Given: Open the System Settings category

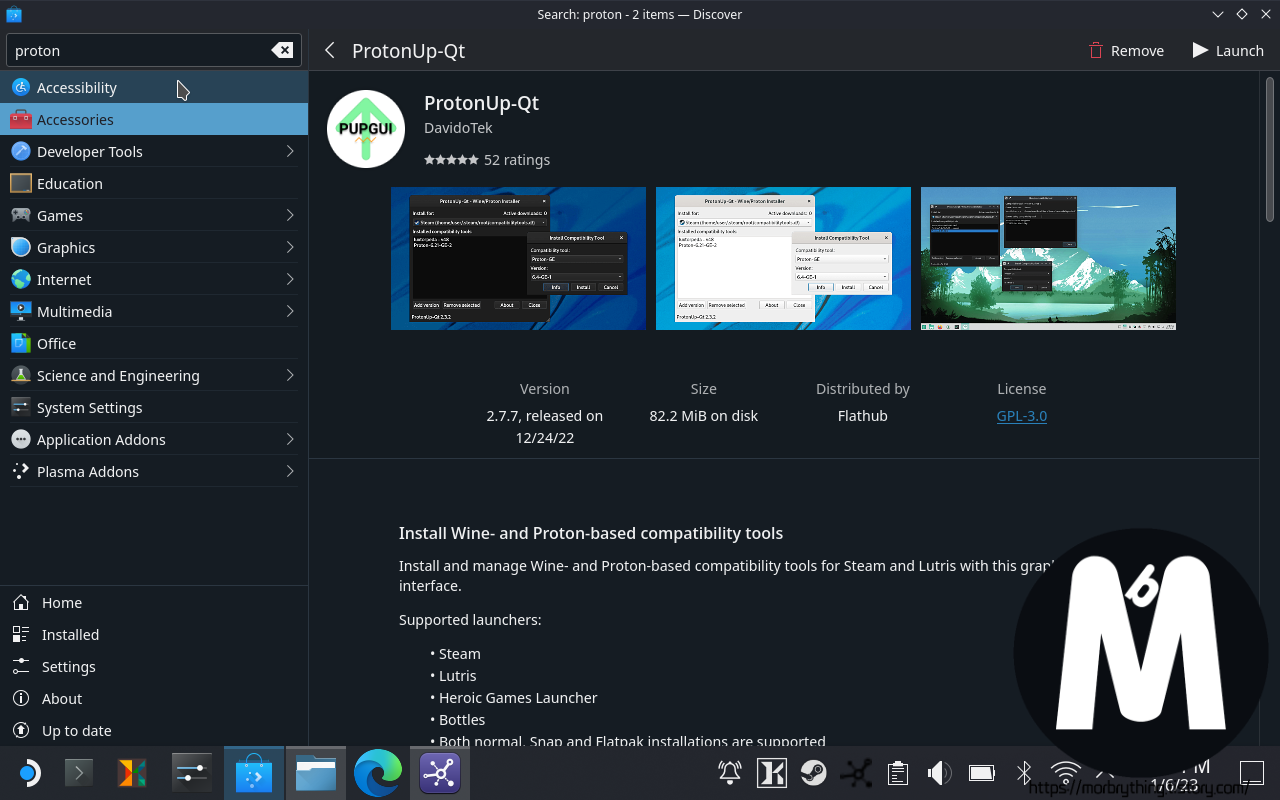Looking at the screenshot, I should pyautogui.click(x=154, y=407).
